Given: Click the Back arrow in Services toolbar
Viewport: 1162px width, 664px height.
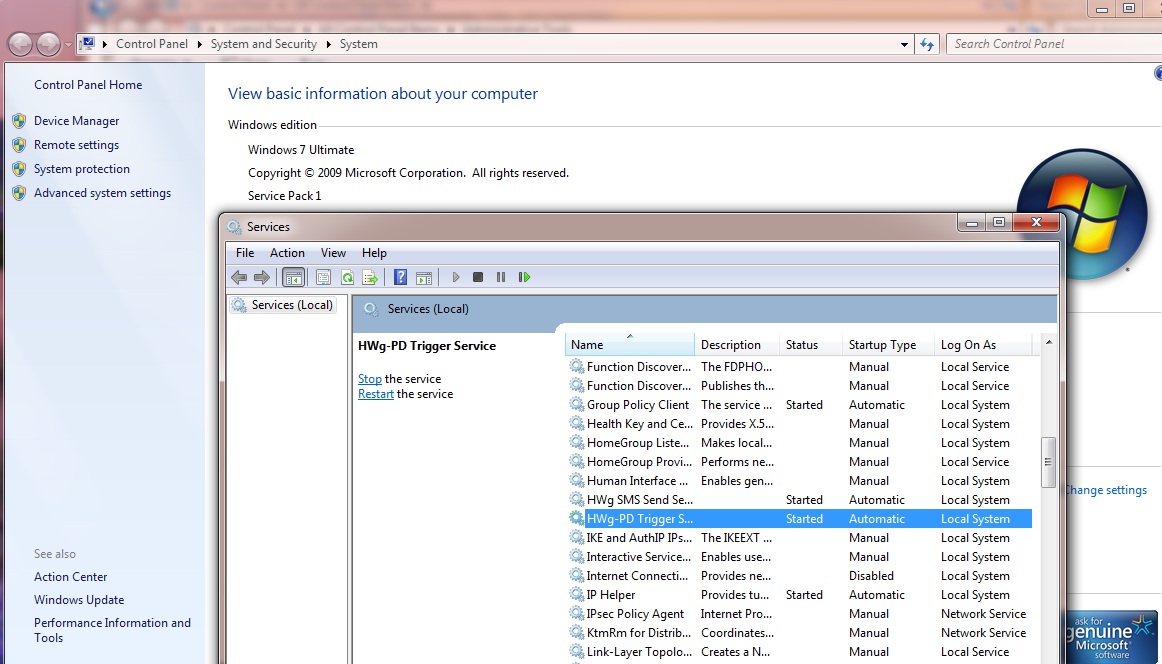Looking at the screenshot, I should pyautogui.click(x=239, y=277).
